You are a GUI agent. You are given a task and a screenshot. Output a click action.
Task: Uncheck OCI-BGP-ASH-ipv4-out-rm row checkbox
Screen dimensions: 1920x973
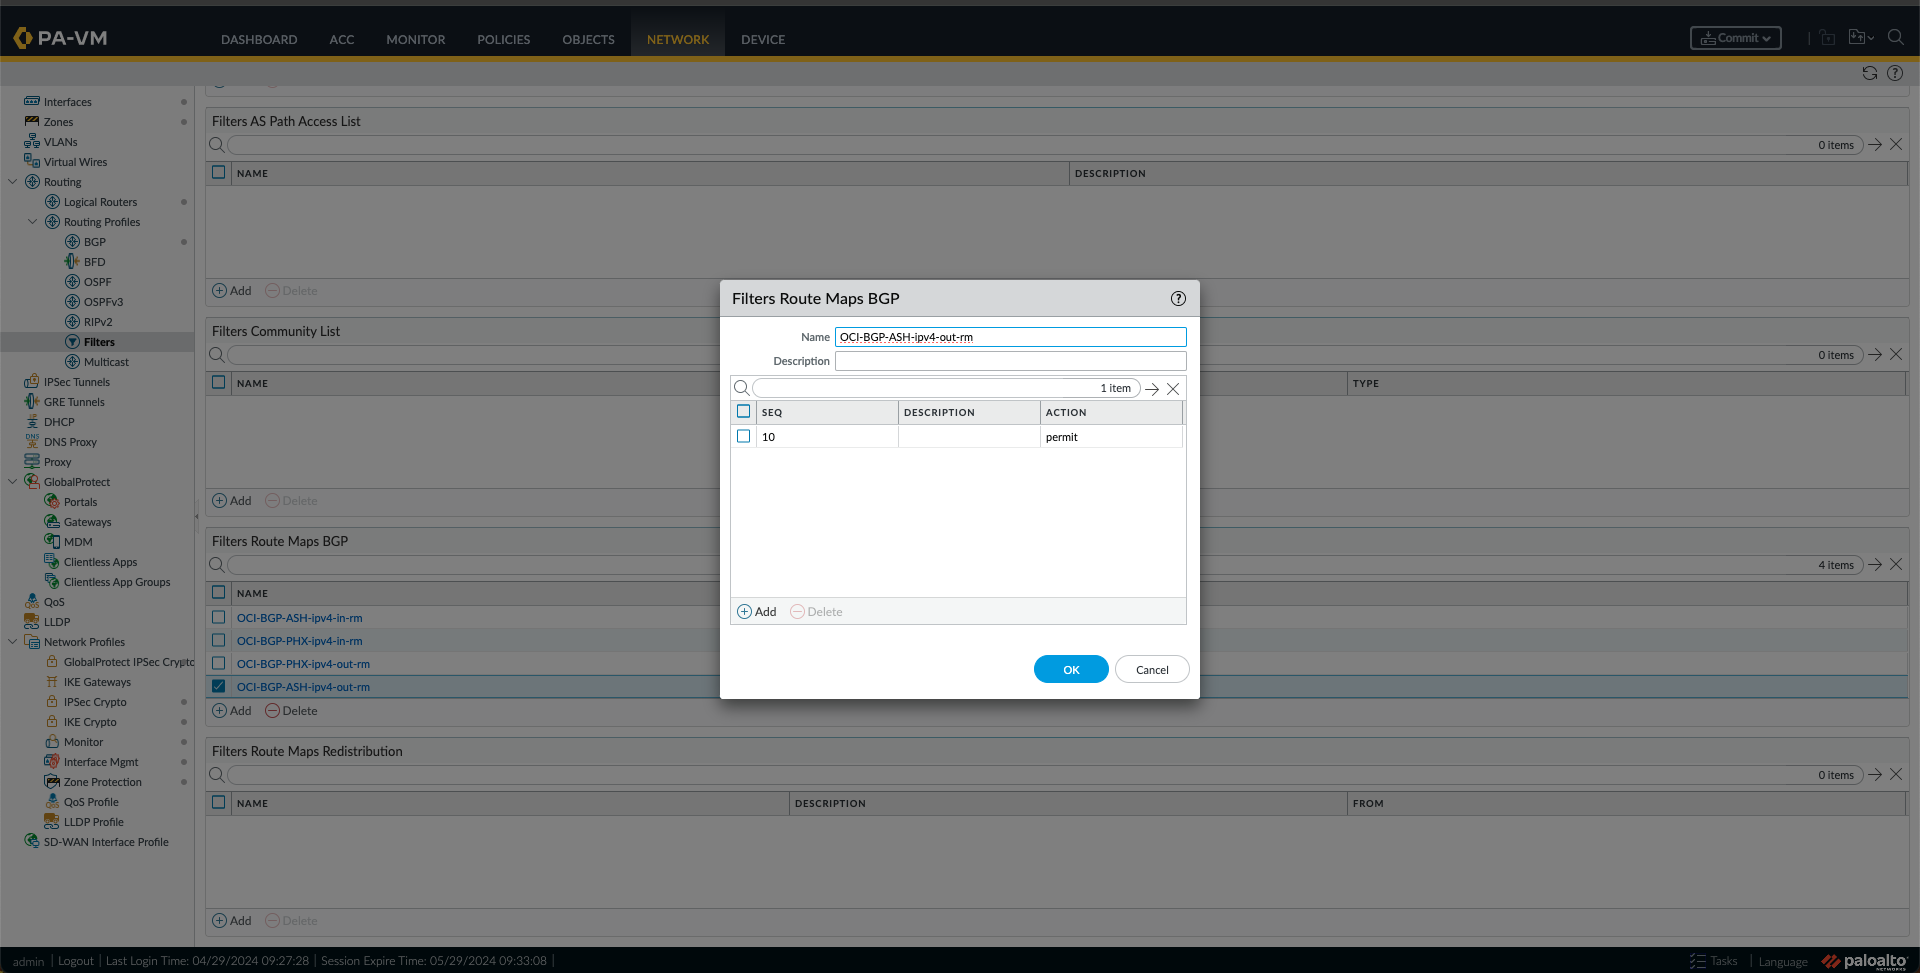pyautogui.click(x=219, y=687)
